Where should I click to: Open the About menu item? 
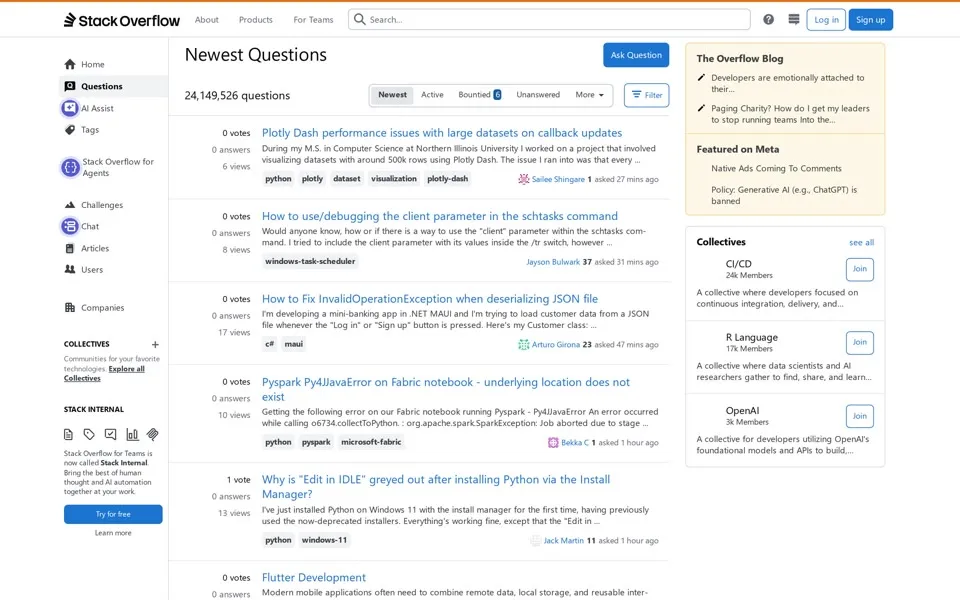click(207, 20)
